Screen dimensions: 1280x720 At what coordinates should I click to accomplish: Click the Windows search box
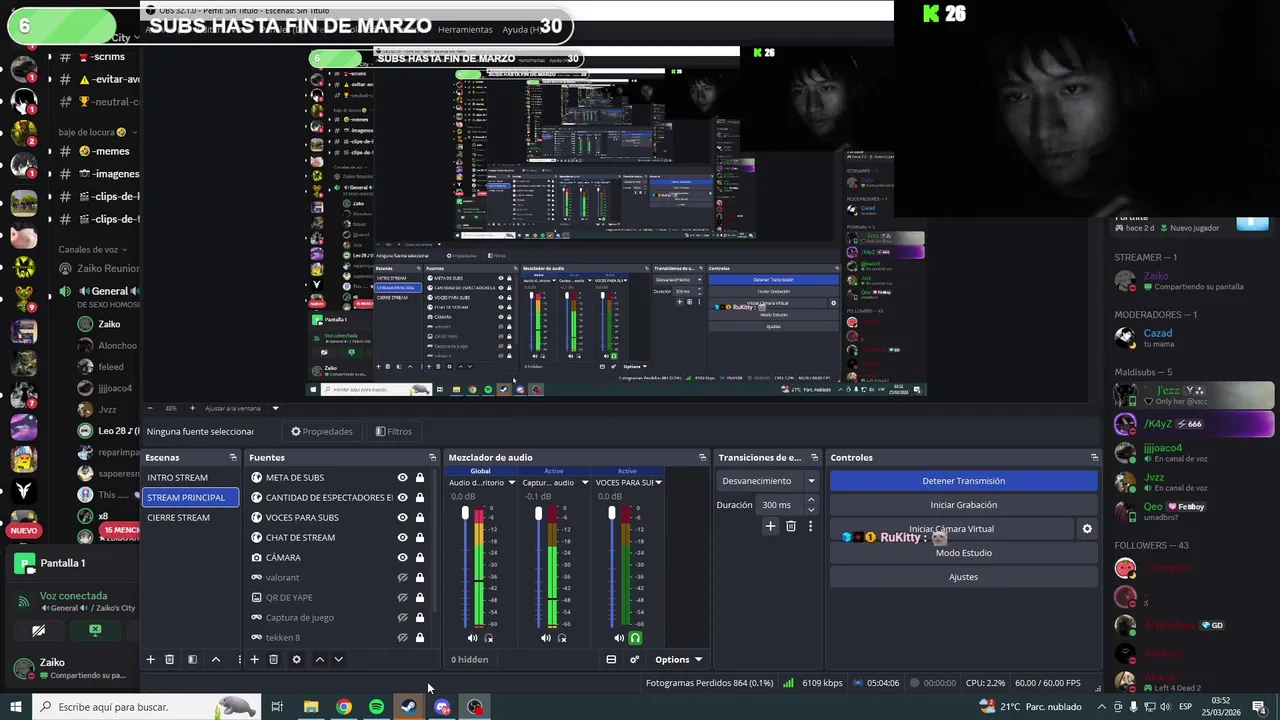click(x=145, y=707)
